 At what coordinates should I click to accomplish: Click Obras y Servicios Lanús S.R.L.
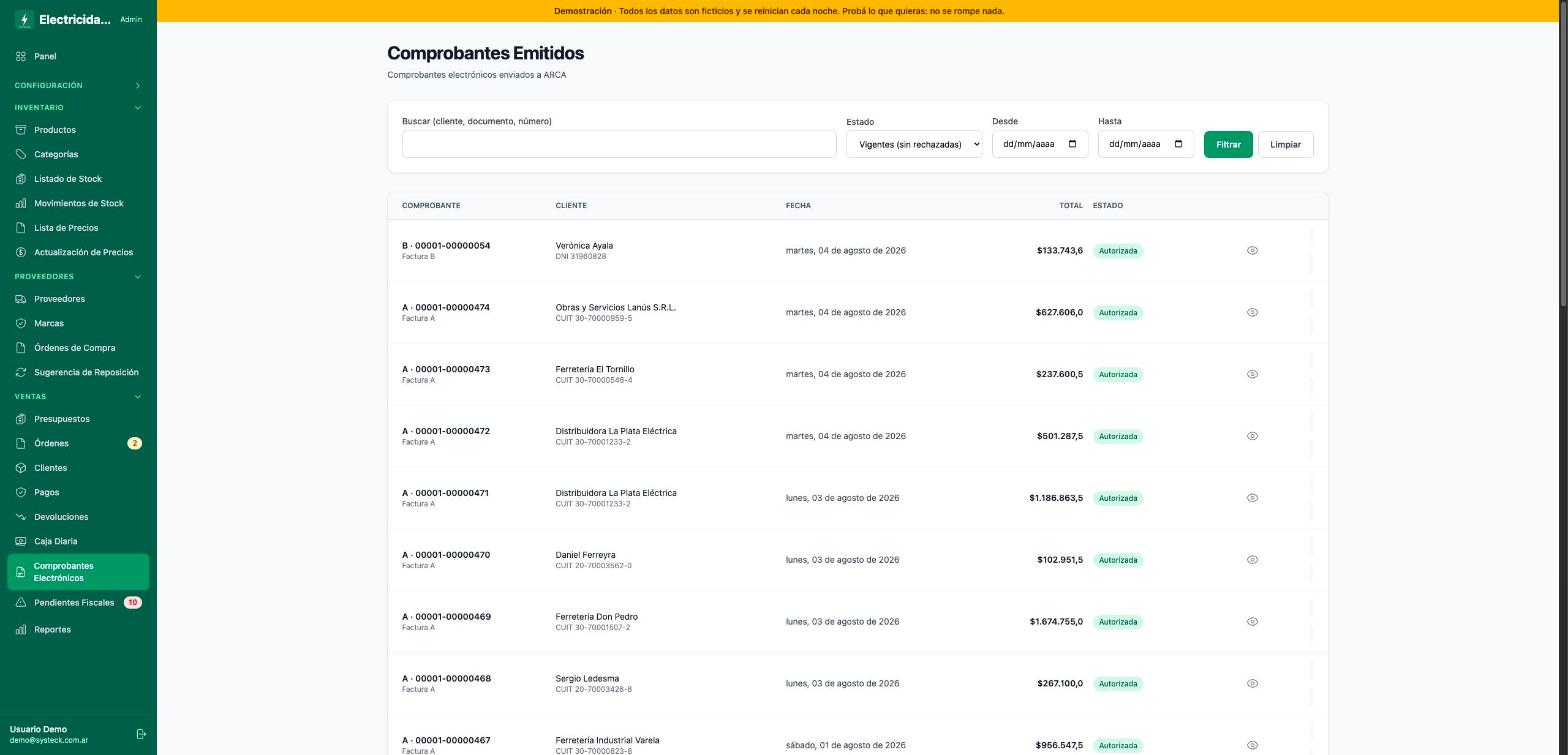615,308
